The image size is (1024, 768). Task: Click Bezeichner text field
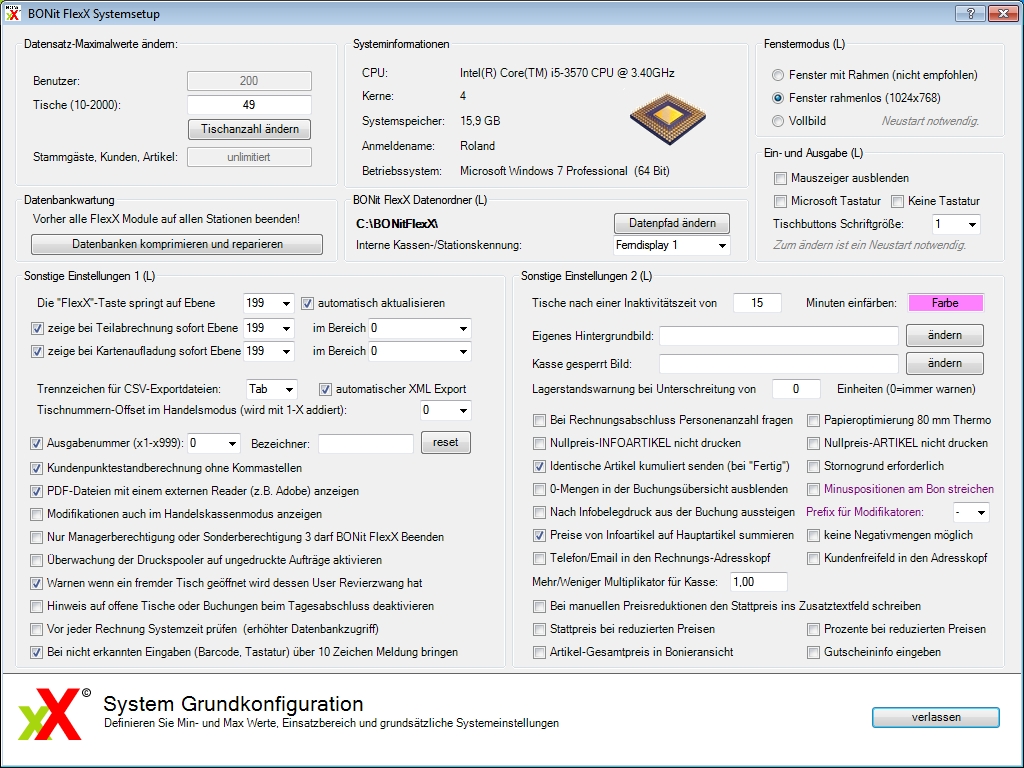(366, 444)
